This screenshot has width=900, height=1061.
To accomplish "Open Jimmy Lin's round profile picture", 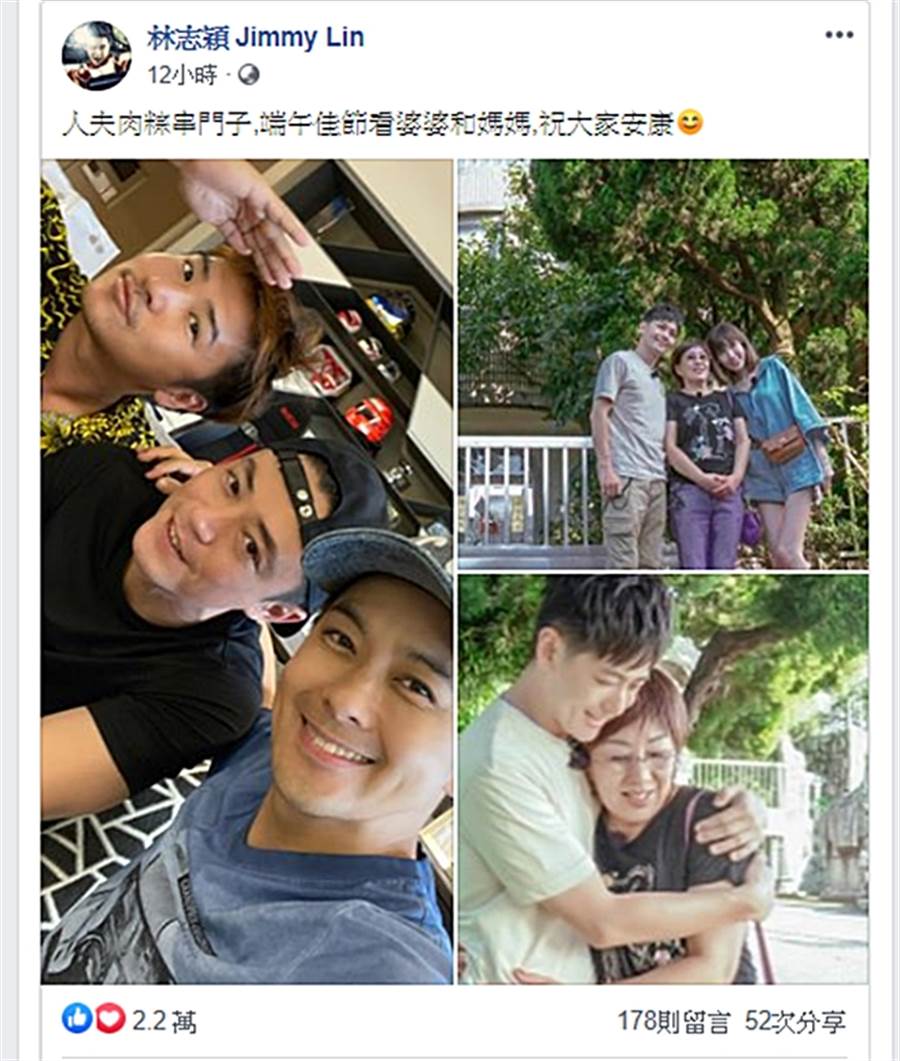I will [x=96, y=55].
